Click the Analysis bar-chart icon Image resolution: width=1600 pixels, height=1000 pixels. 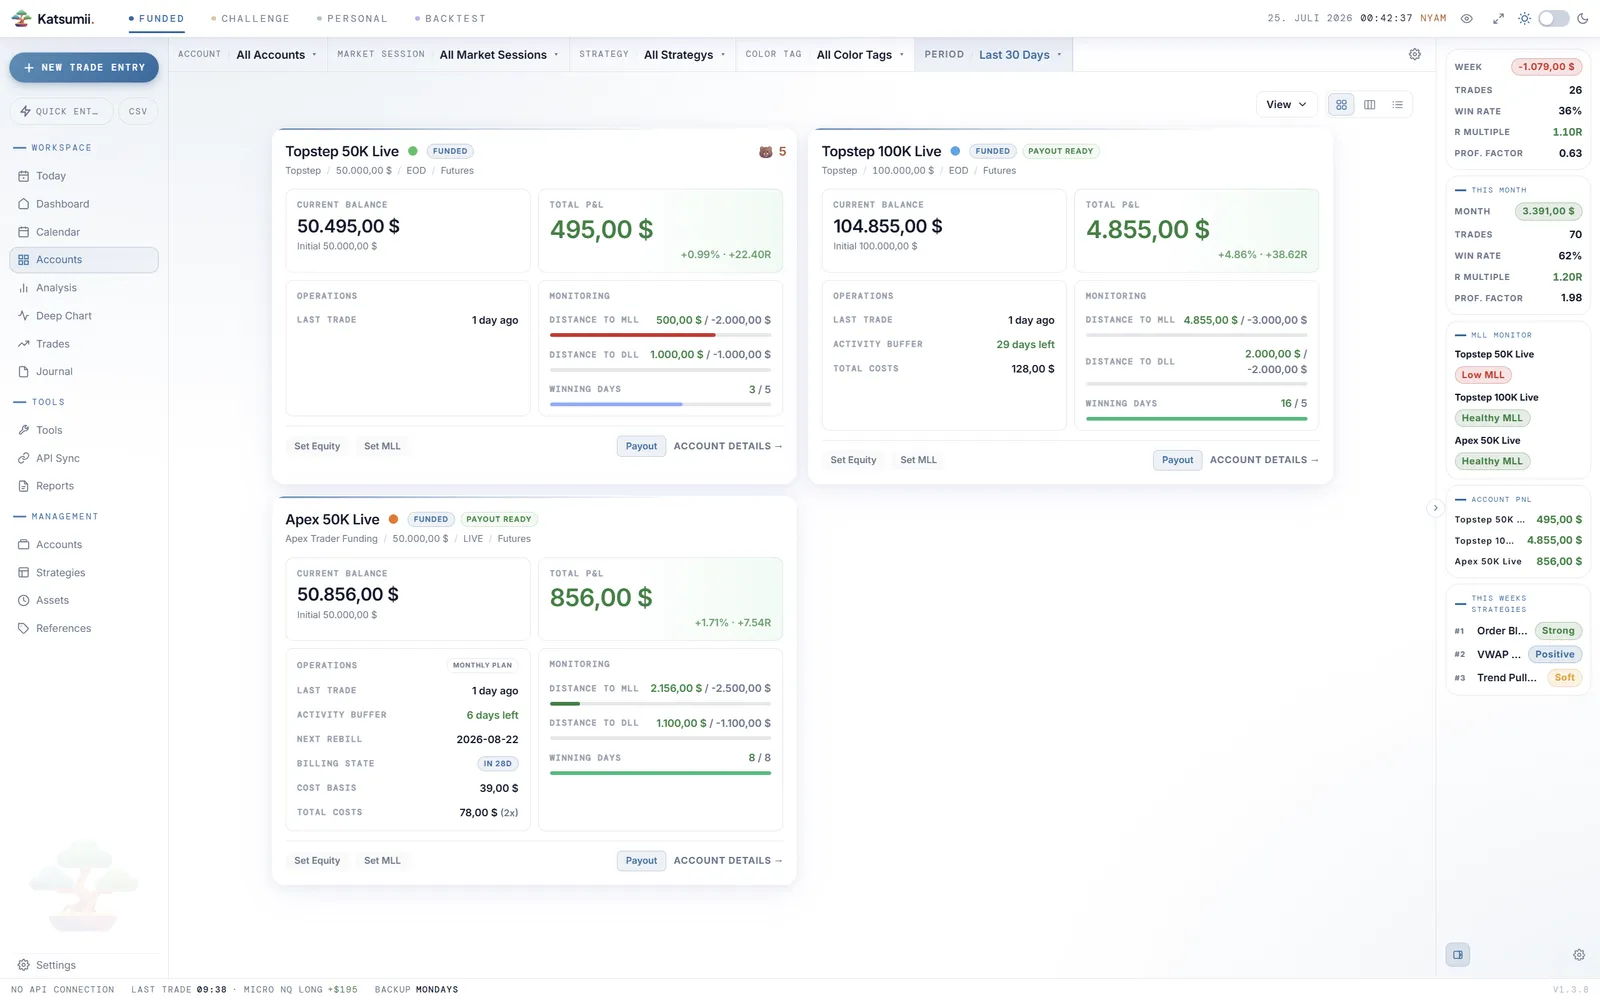[23, 288]
